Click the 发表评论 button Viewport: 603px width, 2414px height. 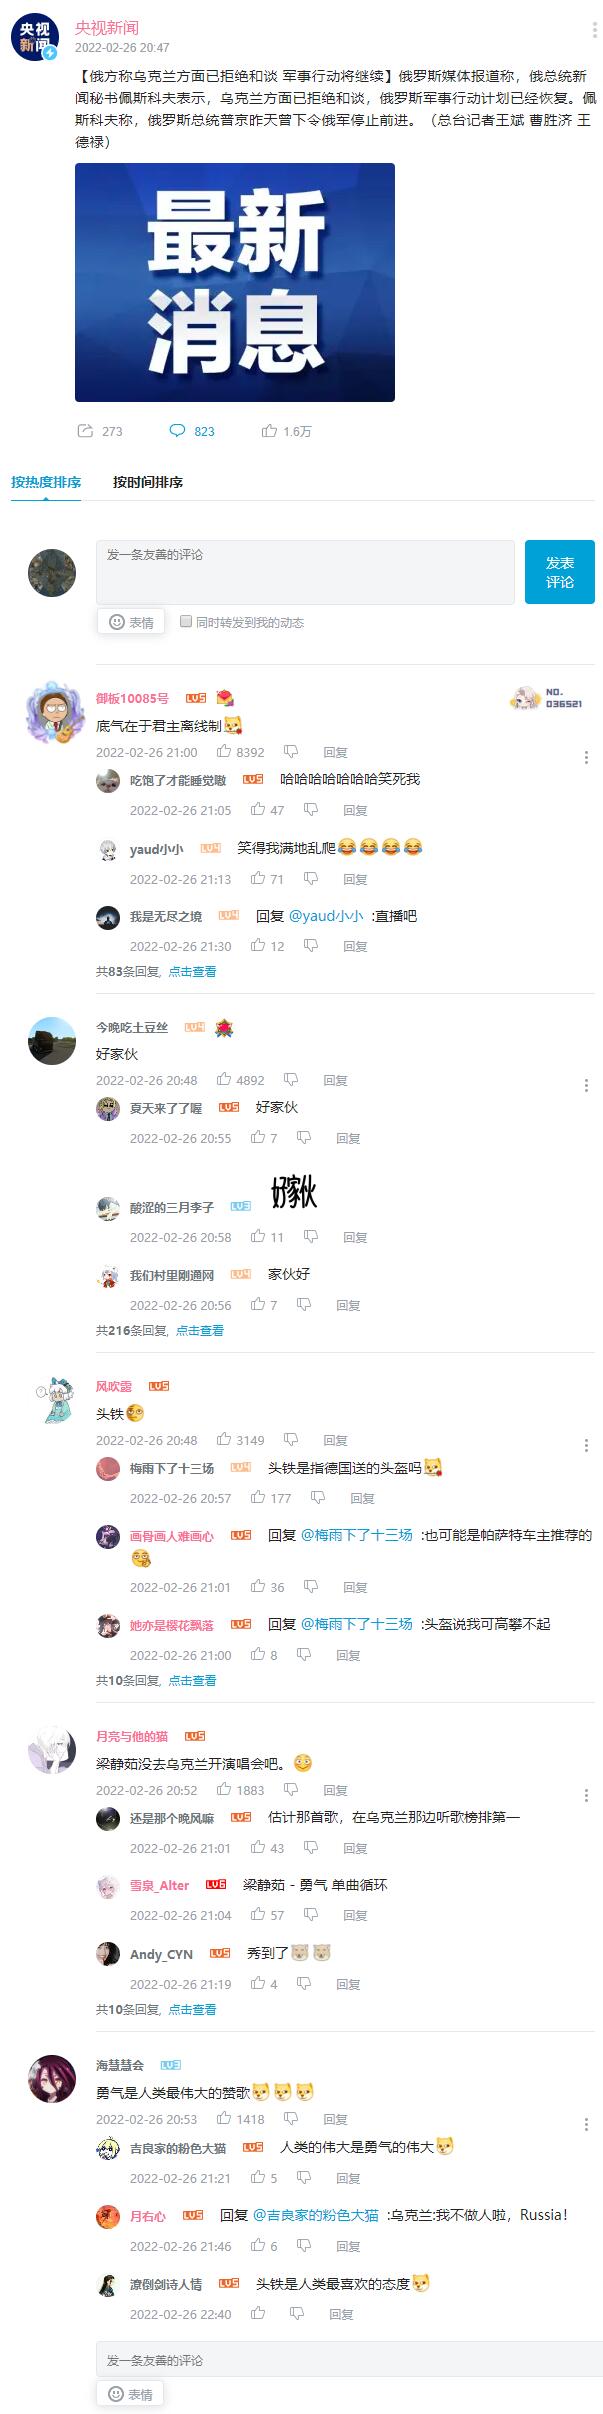560,572
